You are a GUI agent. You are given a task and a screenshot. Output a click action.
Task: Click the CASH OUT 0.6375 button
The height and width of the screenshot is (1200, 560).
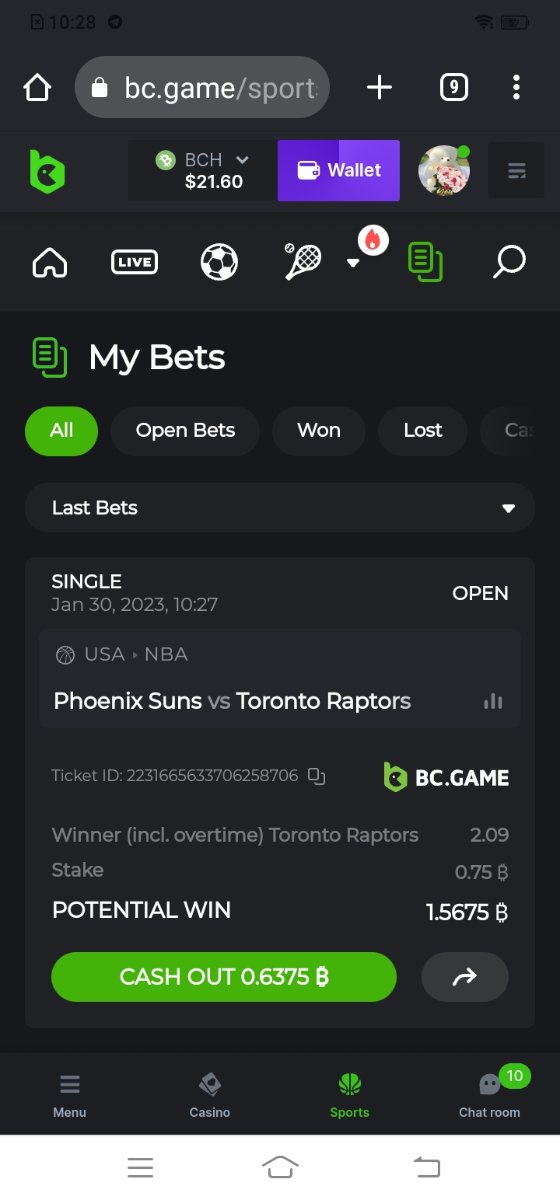(224, 977)
